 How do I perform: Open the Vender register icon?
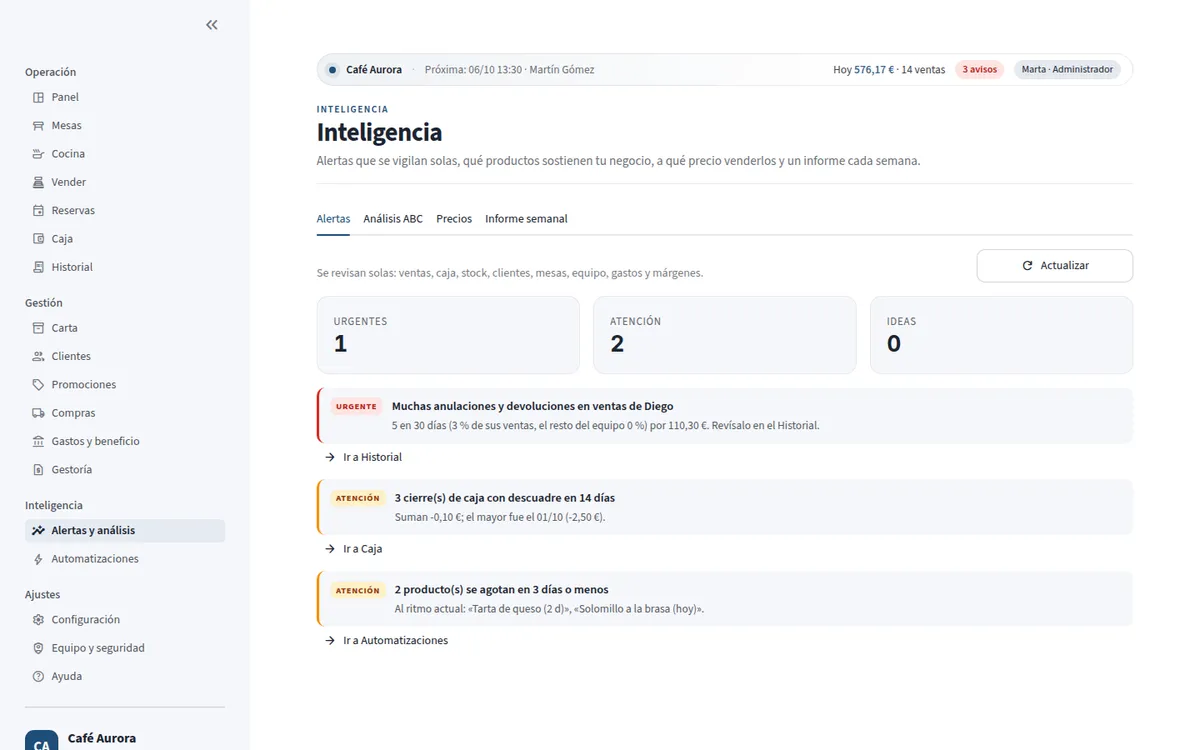(x=38, y=182)
